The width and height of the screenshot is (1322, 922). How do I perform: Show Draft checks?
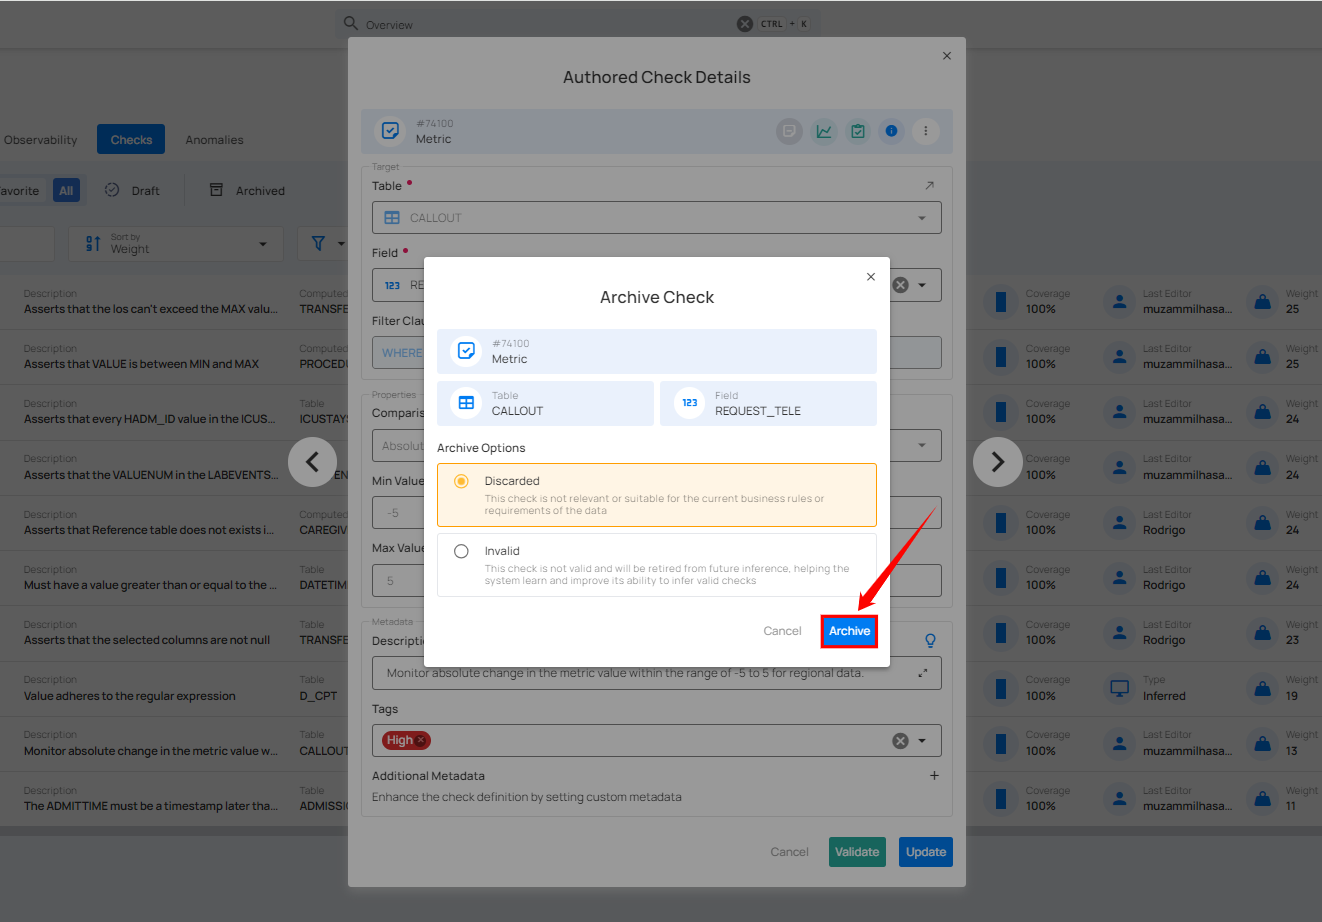(x=133, y=190)
